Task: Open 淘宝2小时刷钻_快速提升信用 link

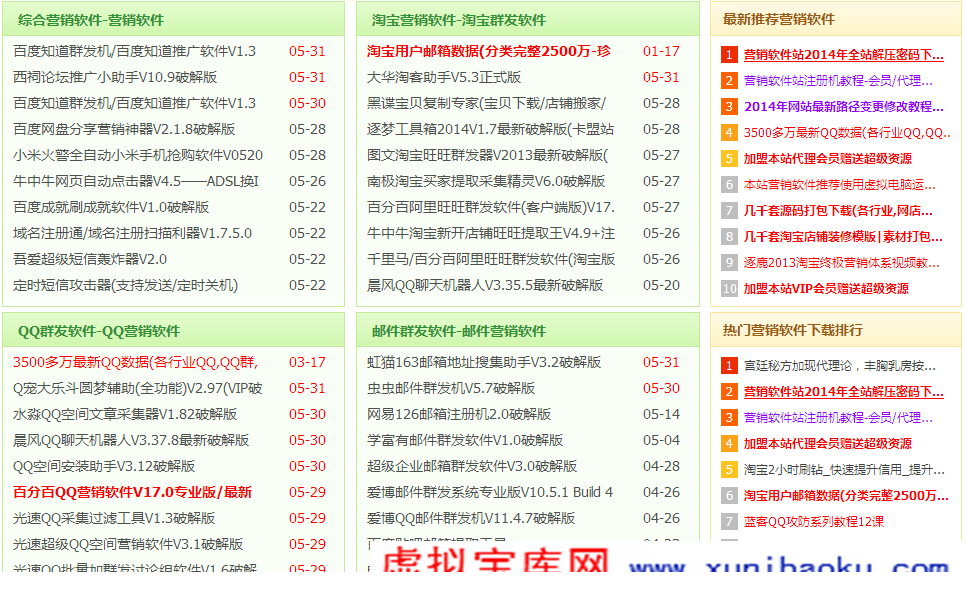Action: (x=844, y=470)
